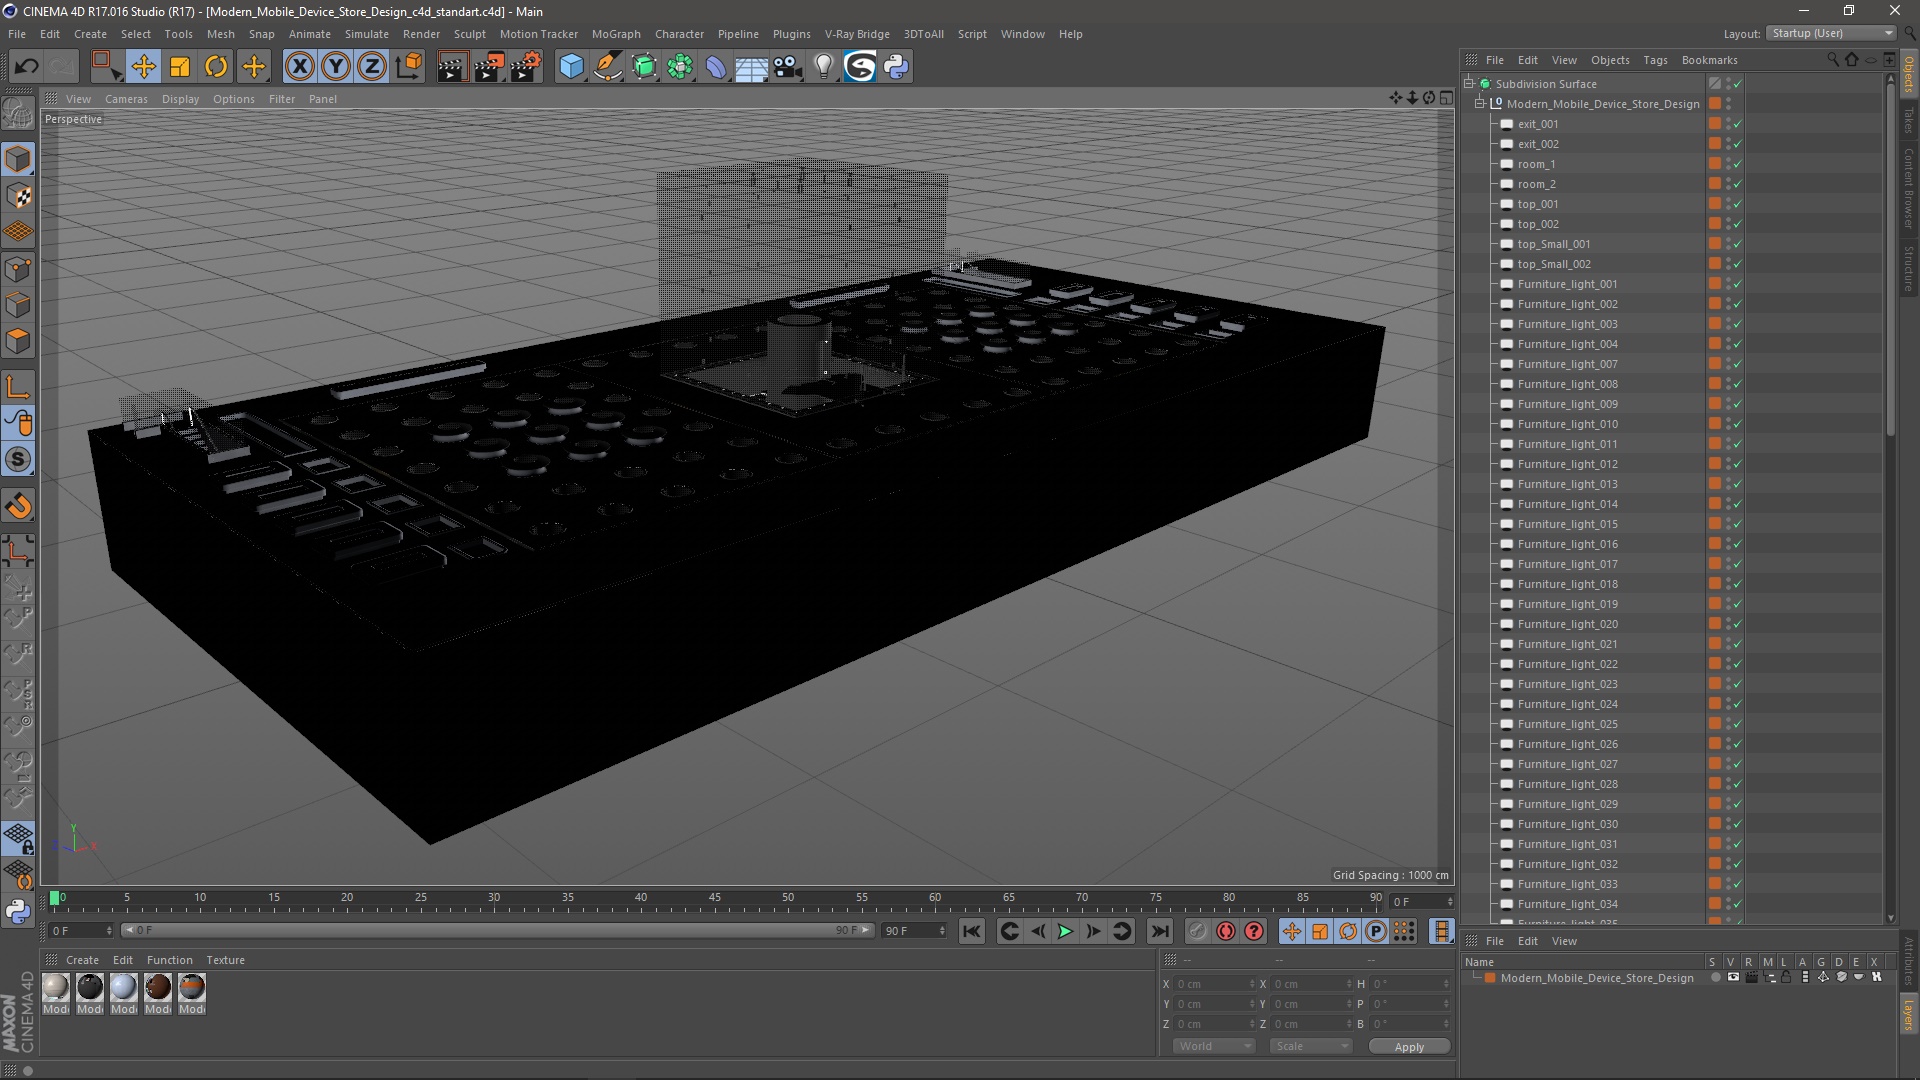1920x1080 pixels.
Task: Click the Python script icon in toolbar
Action: click(896, 67)
